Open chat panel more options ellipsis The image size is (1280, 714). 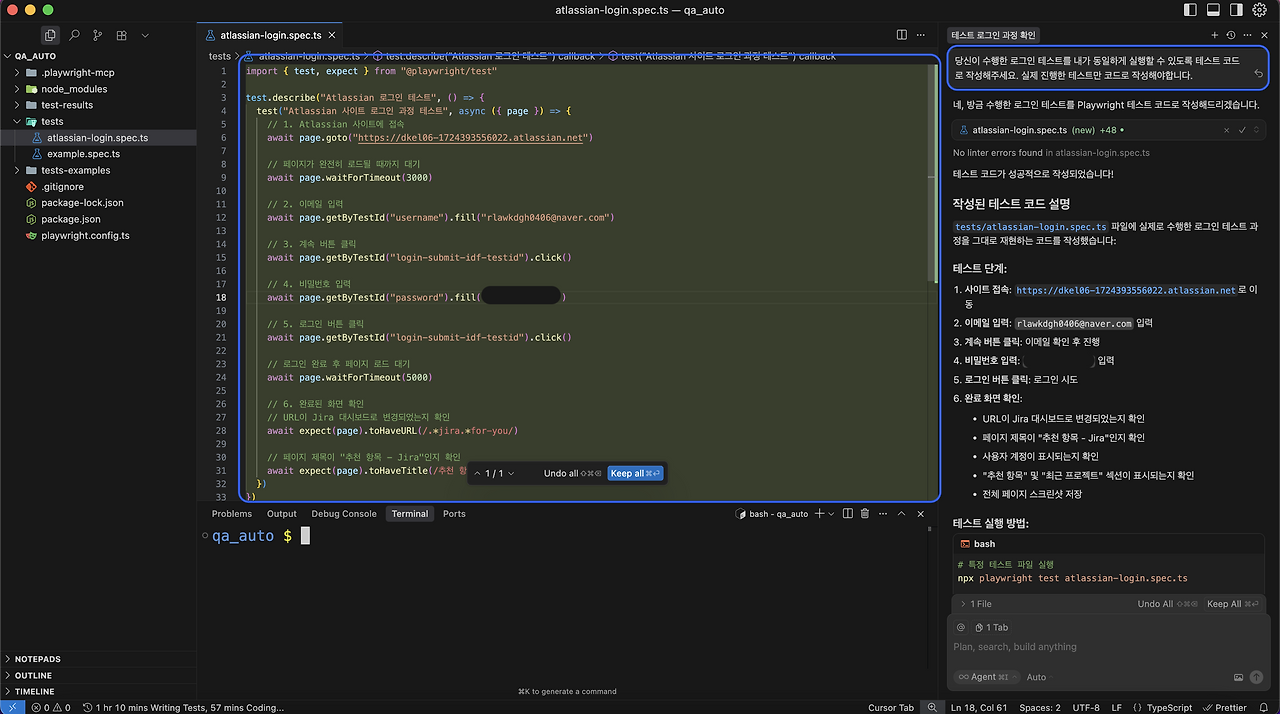[x=1247, y=35]
